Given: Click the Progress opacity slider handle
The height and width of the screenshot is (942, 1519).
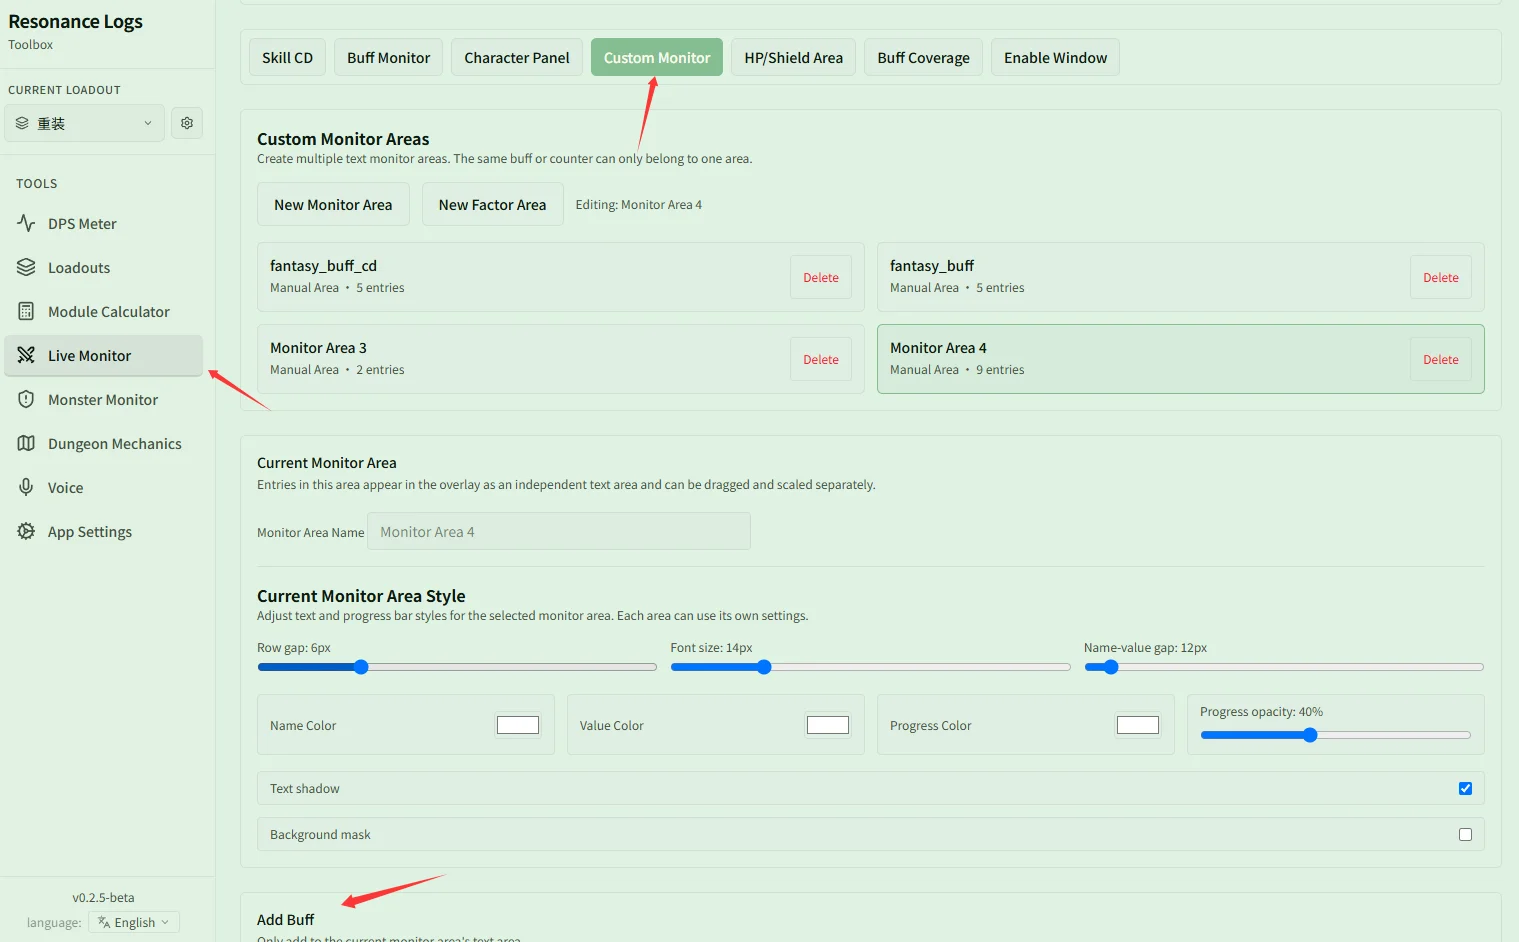Looking at the screenshot, I should click(x=1310, y=735).
